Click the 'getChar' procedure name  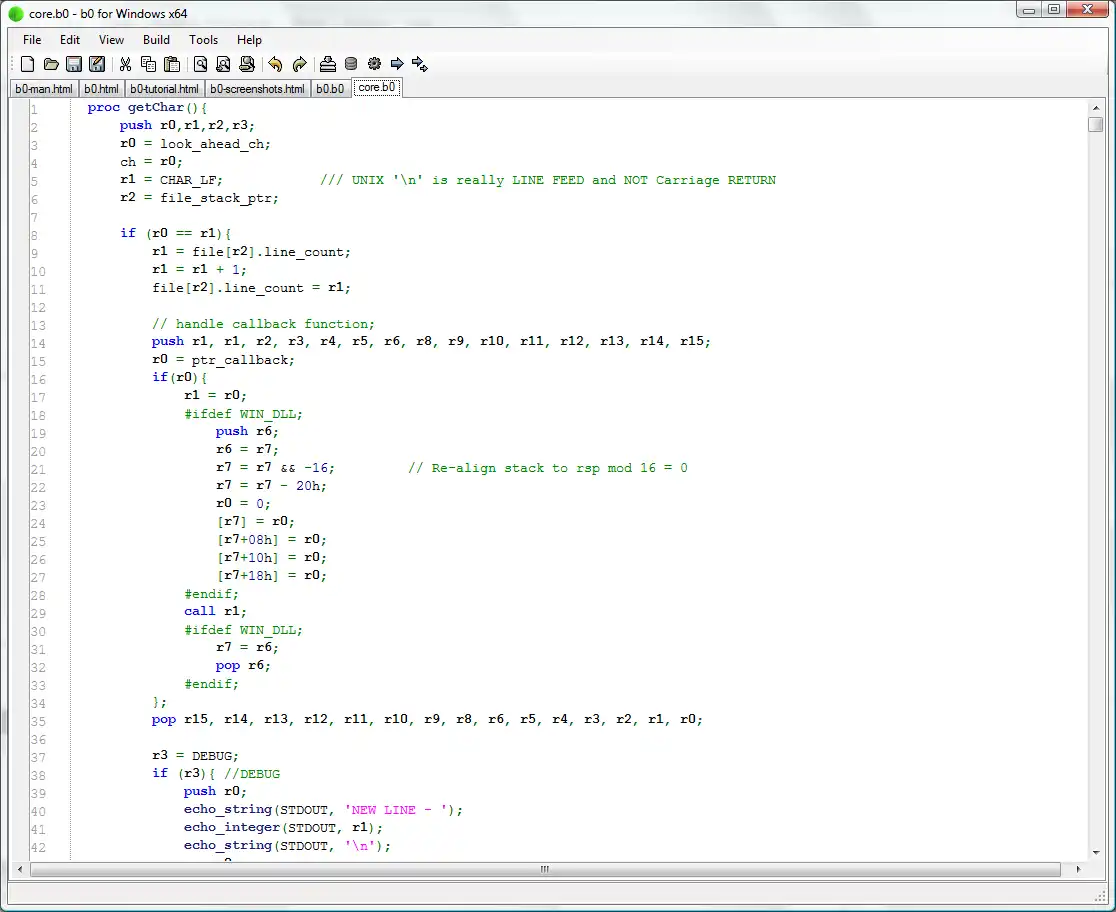click(x=155, y=108)
